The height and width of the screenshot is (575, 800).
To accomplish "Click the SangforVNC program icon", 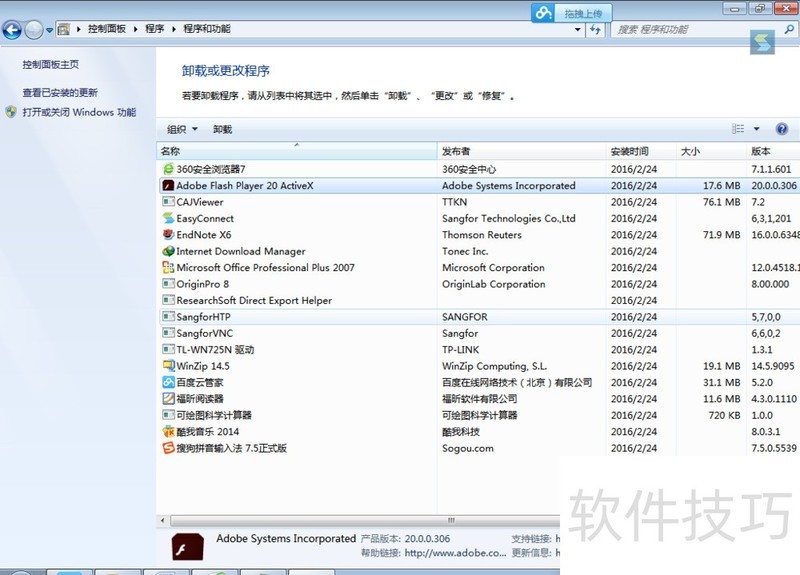I will [168, 333].
